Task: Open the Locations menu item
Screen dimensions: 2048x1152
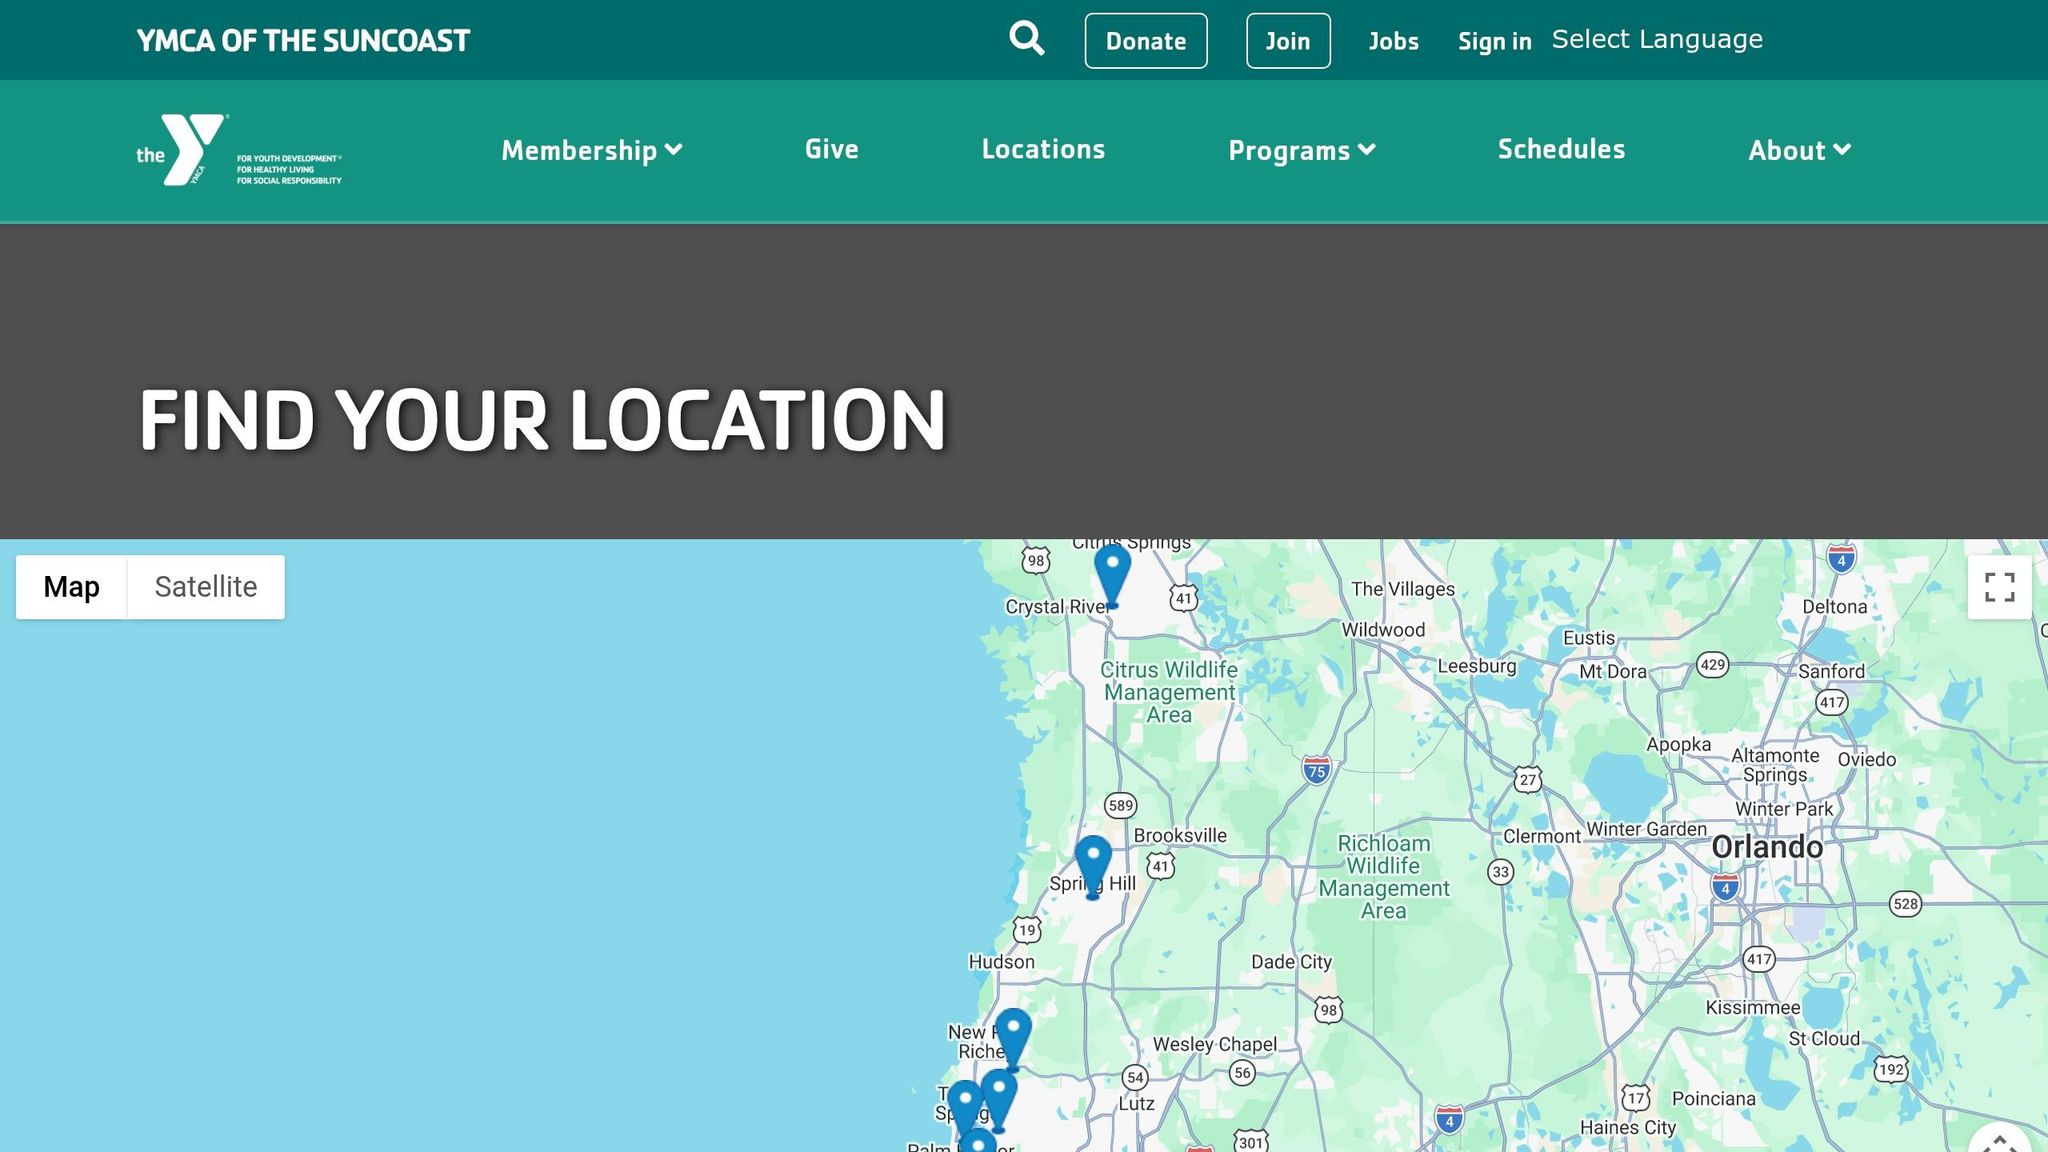Action: click(x=1042, y=149)
